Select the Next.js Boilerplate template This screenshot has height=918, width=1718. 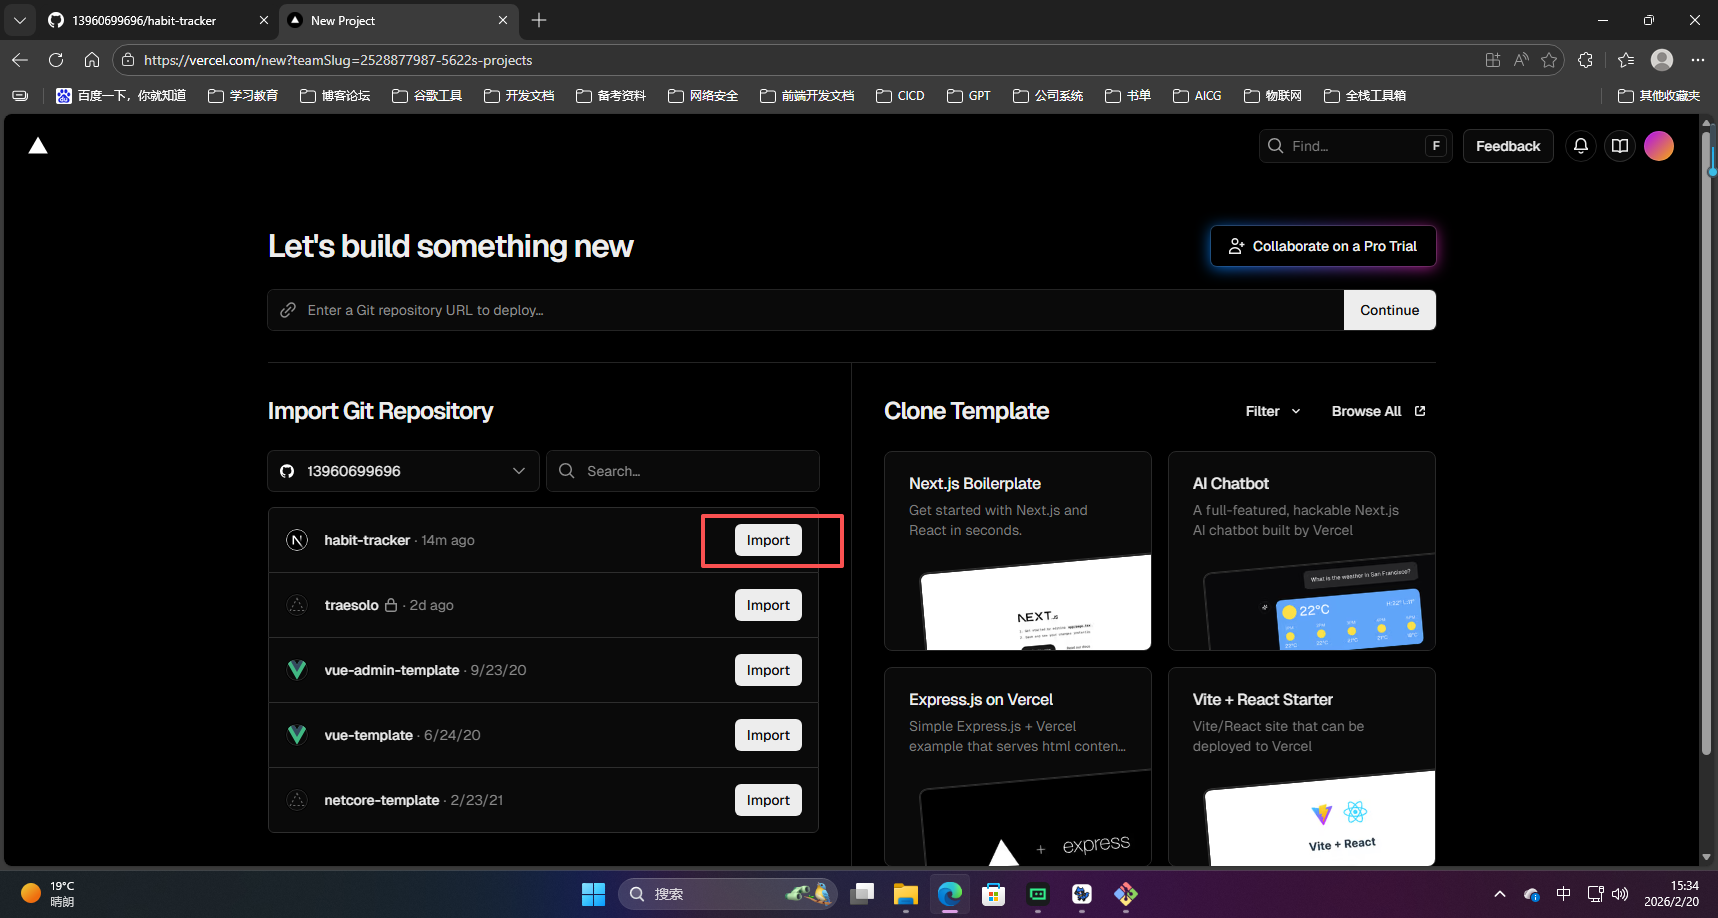tap(1018, 551)
